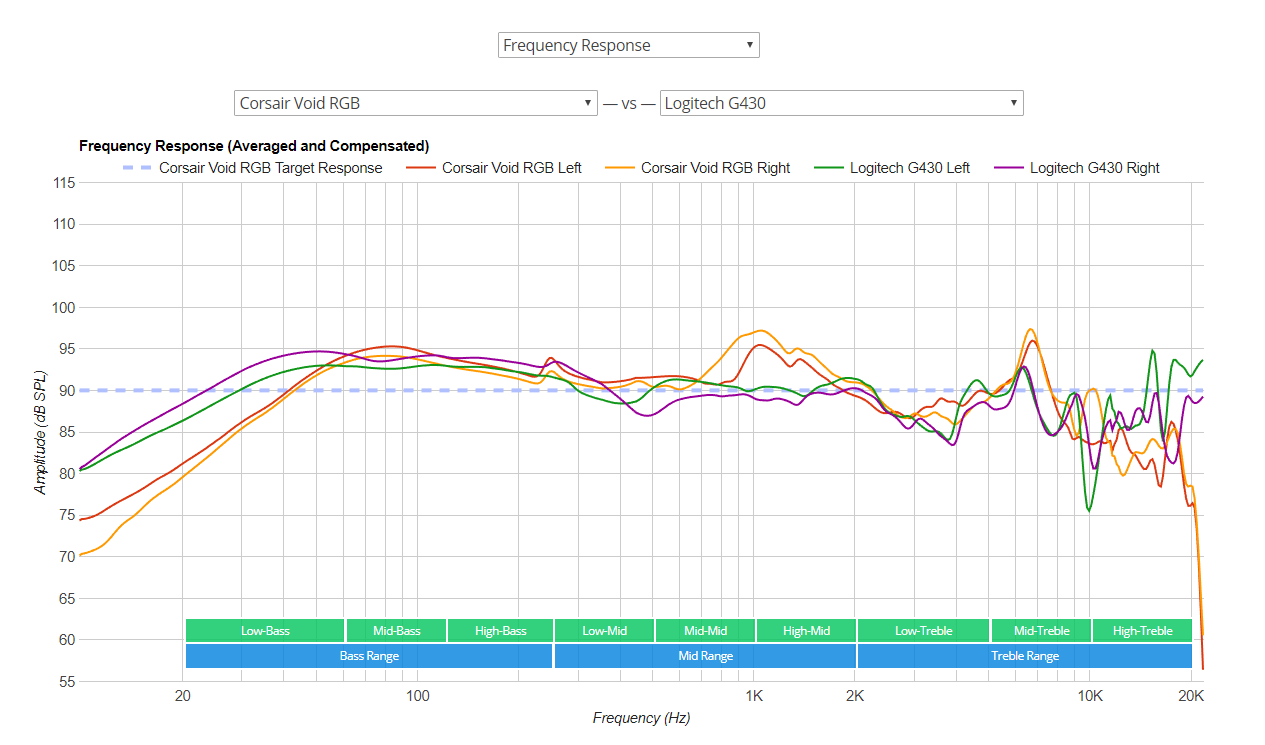Click the 2K frequency axis tick label
This screenshot has width=1265, height=745.
click(x=855, y=696)
